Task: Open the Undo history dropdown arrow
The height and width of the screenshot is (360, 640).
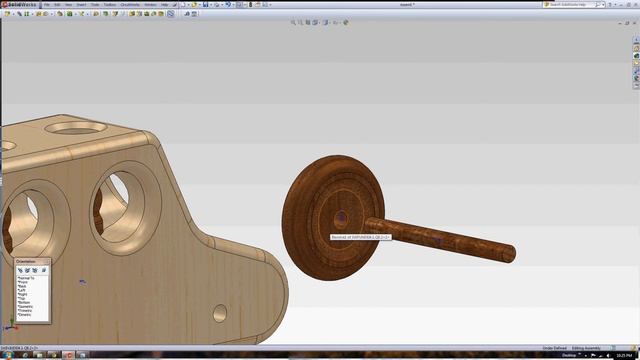Action: (x=233, y=5)
